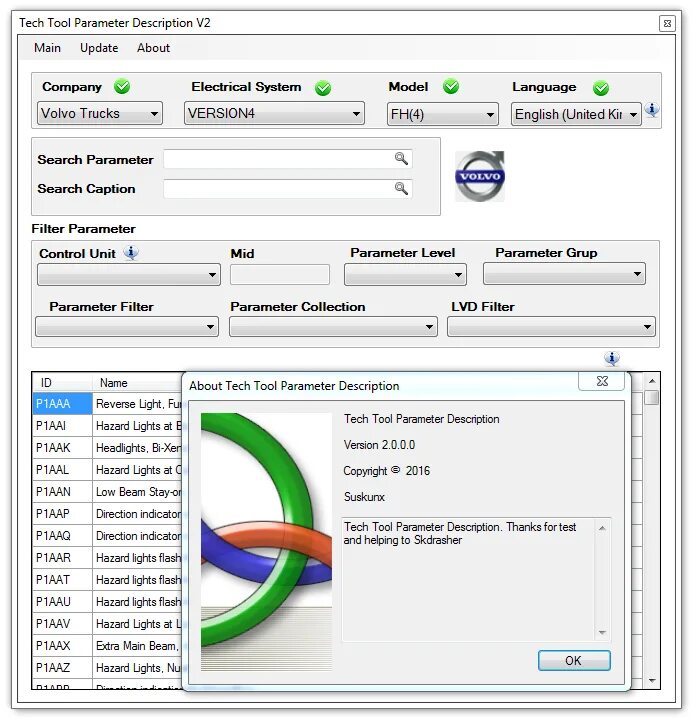The image size is (700, 721).
Task: Close the About Tech Tool dialog
Action: [602, 381]
